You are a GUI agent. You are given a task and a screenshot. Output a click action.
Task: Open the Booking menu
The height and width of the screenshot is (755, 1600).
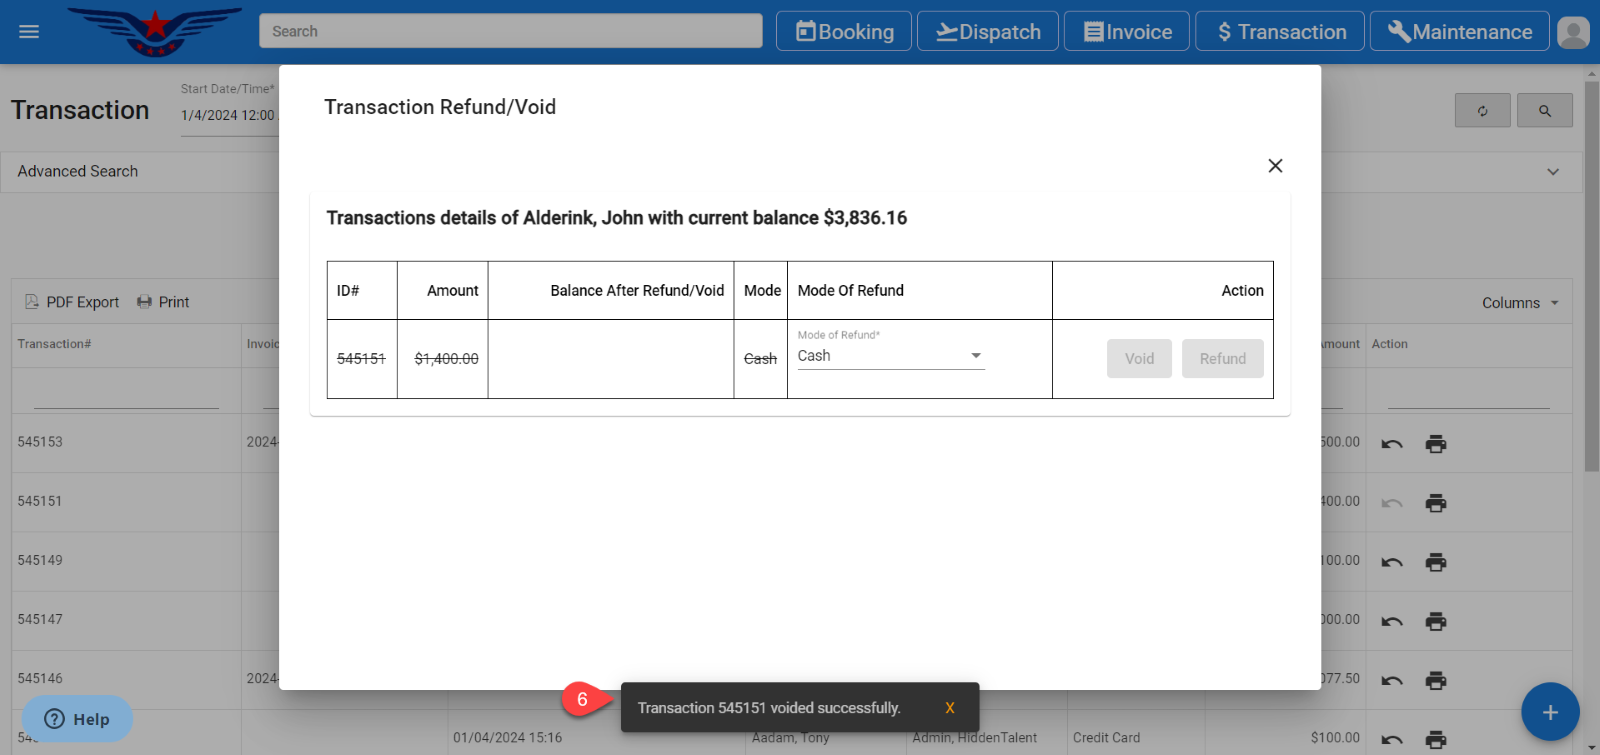(844, 32)
